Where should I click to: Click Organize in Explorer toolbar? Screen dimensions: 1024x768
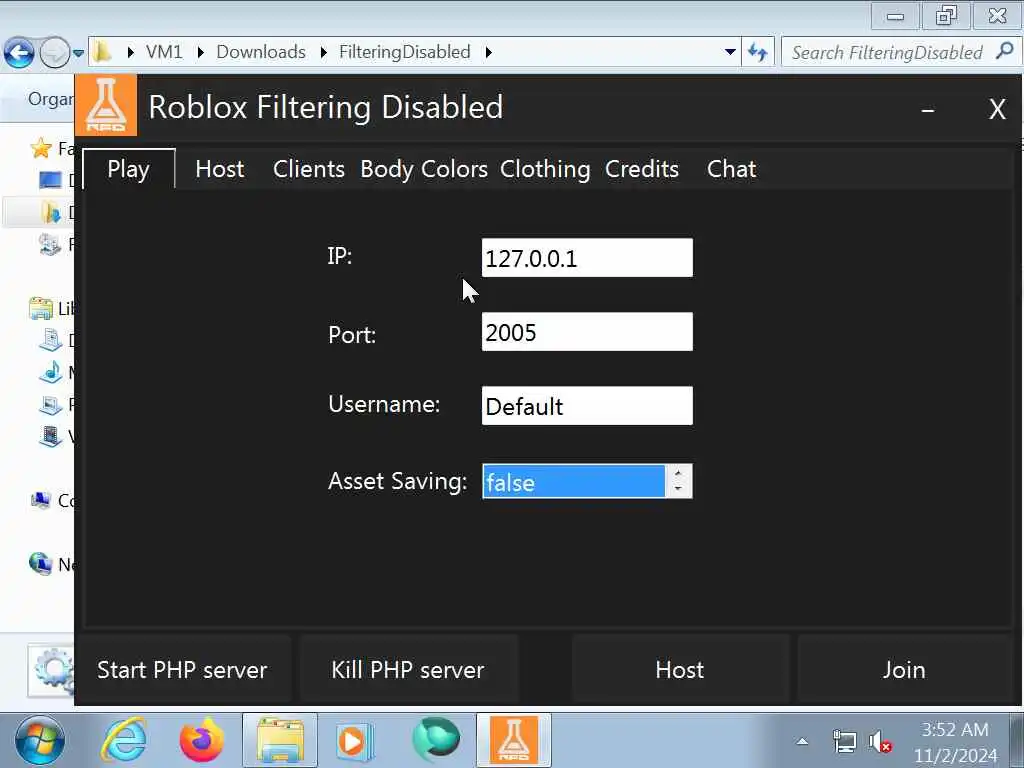tap(51, 99)
